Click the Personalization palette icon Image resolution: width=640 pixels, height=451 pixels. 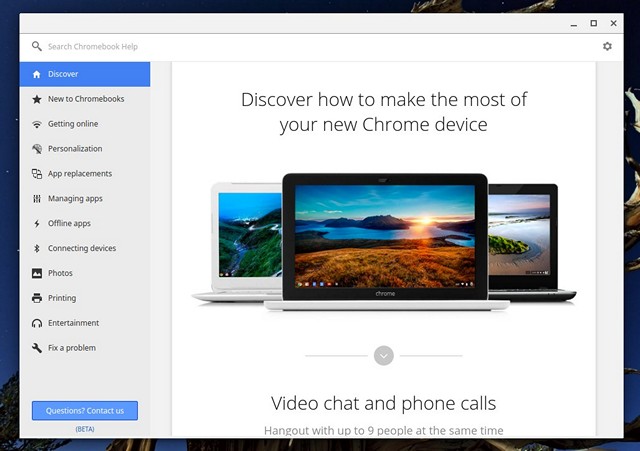tap(37, 149)
